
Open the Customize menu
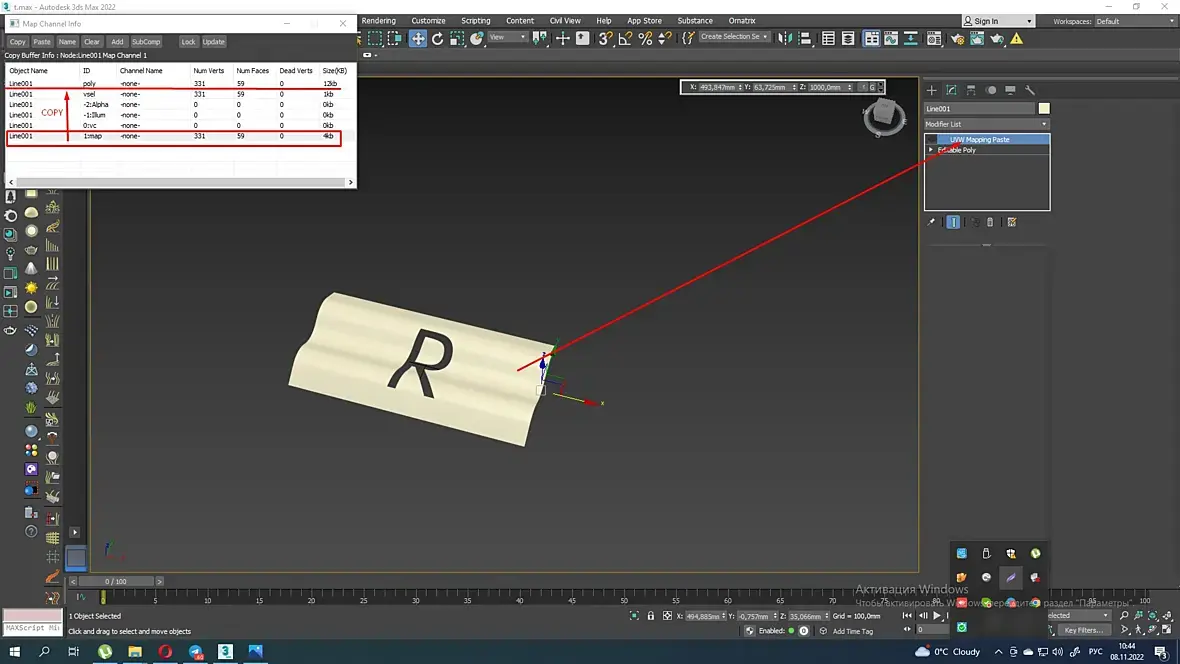[428, 21]
